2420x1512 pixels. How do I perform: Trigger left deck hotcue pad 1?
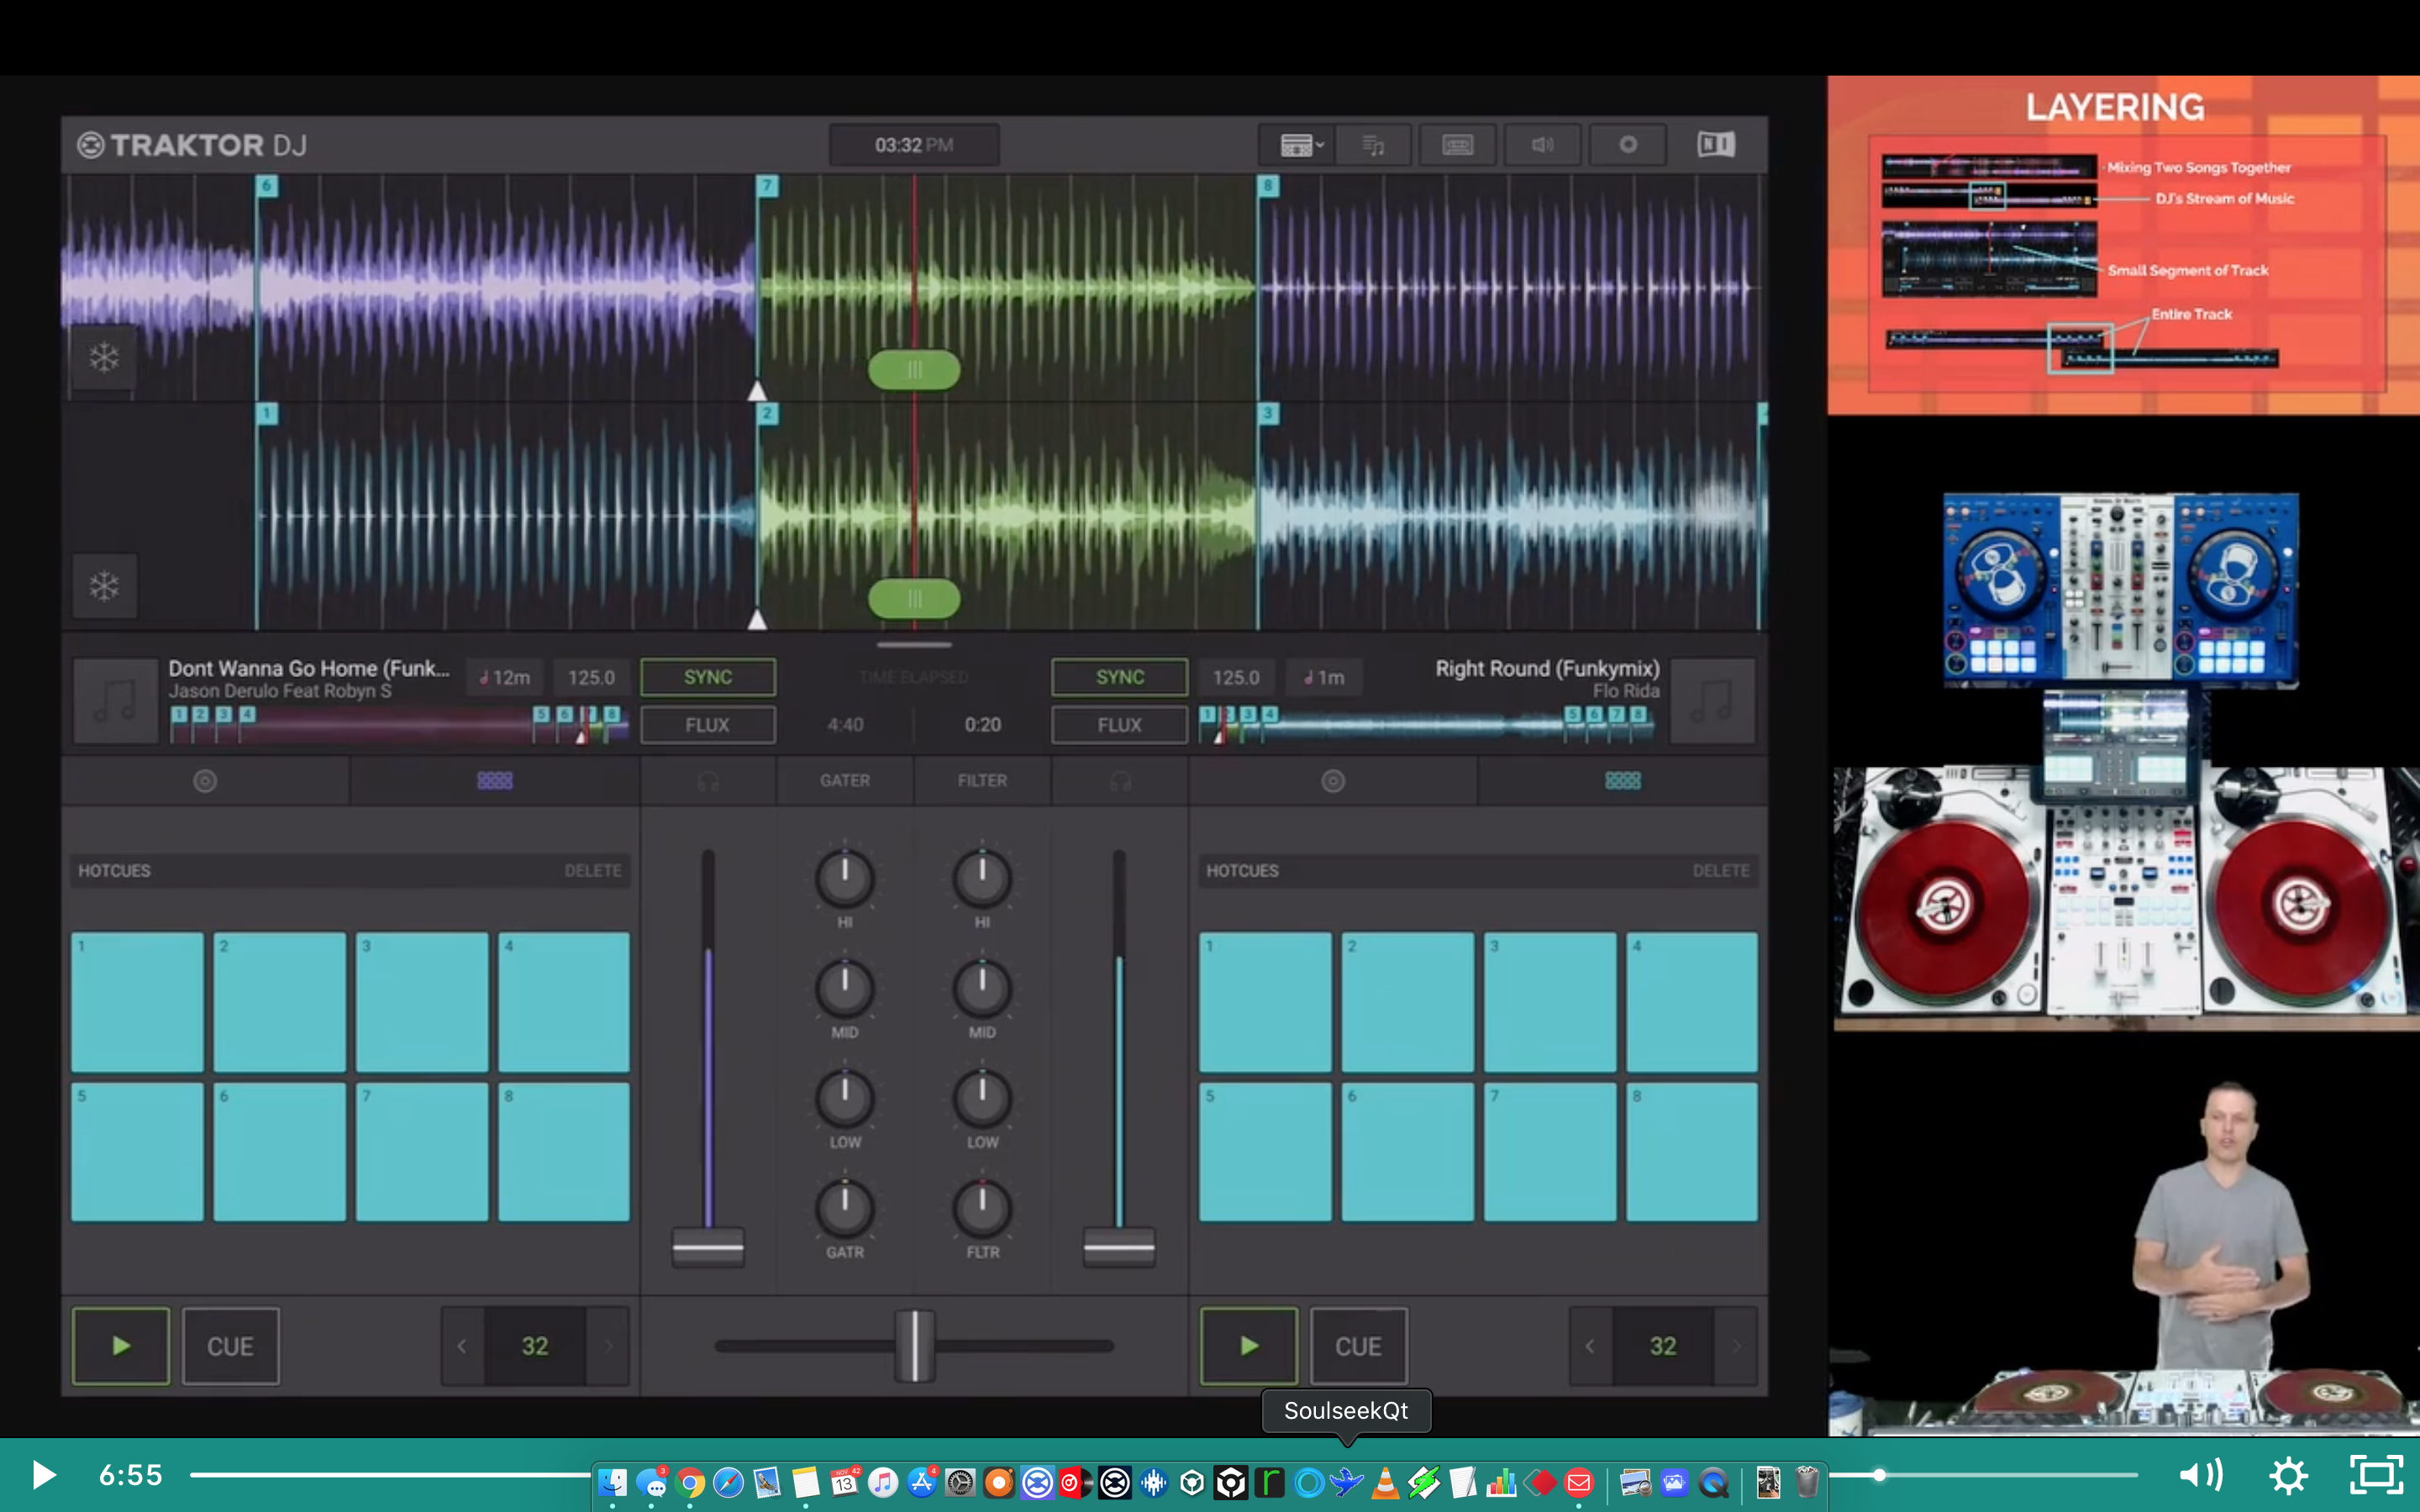tap(137, 1002)
